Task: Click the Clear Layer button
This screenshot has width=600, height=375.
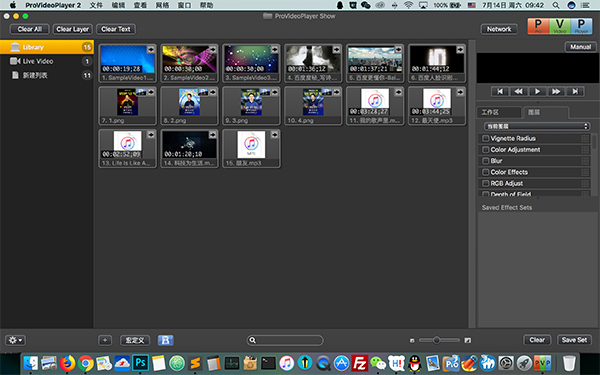Action: 72,29
